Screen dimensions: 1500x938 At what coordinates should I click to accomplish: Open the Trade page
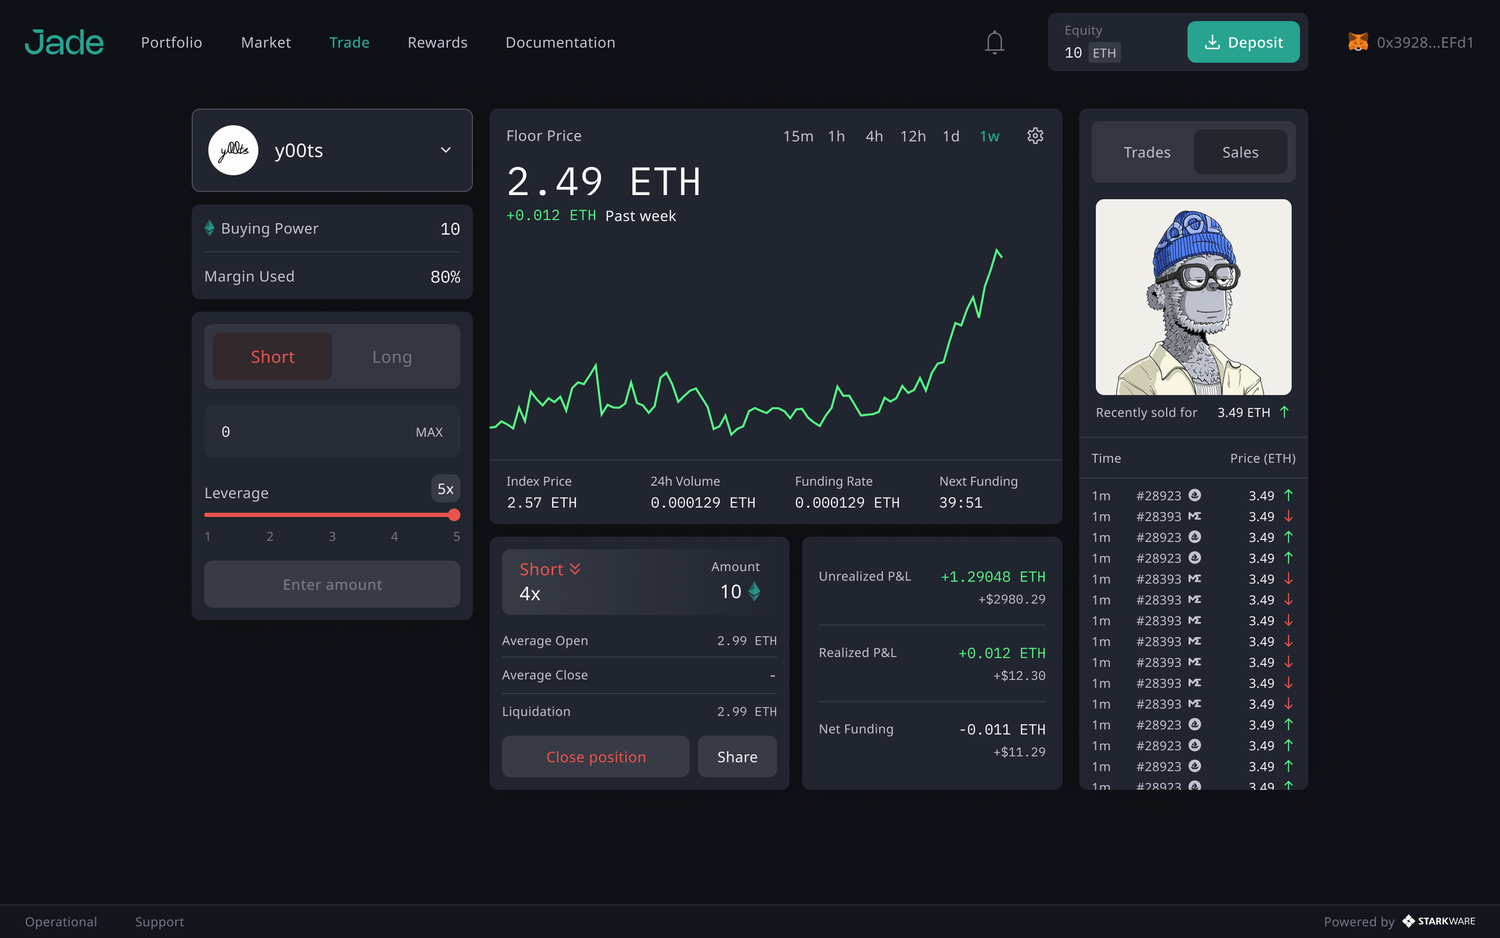click(349, 42)
